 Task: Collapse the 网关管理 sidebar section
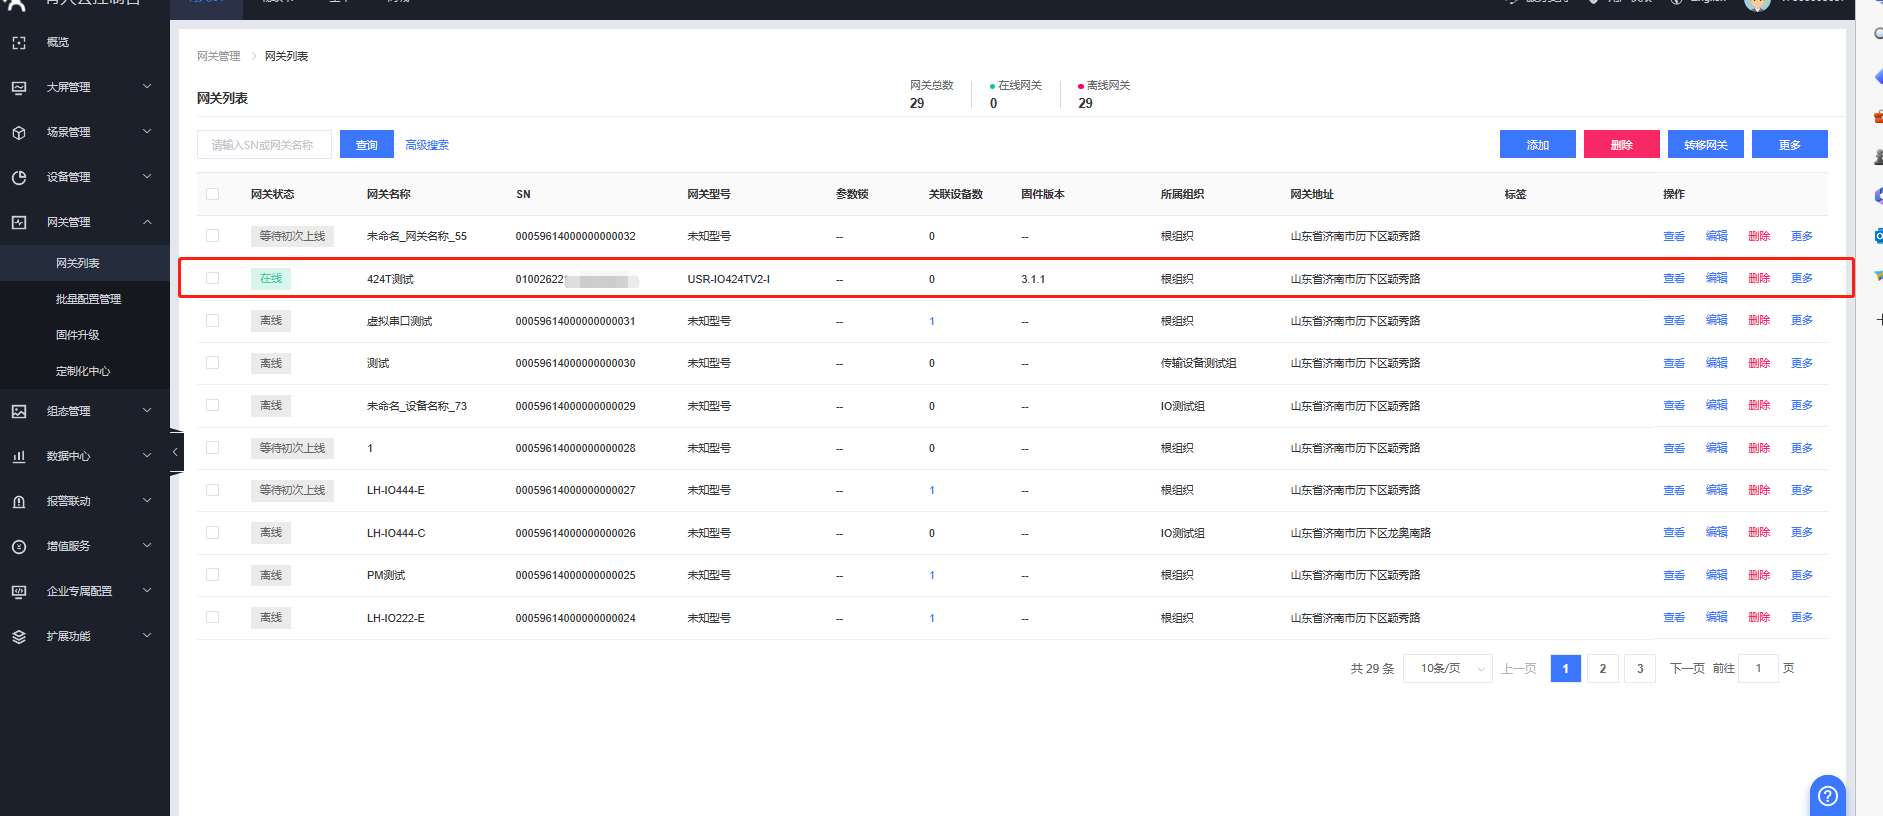147,222
